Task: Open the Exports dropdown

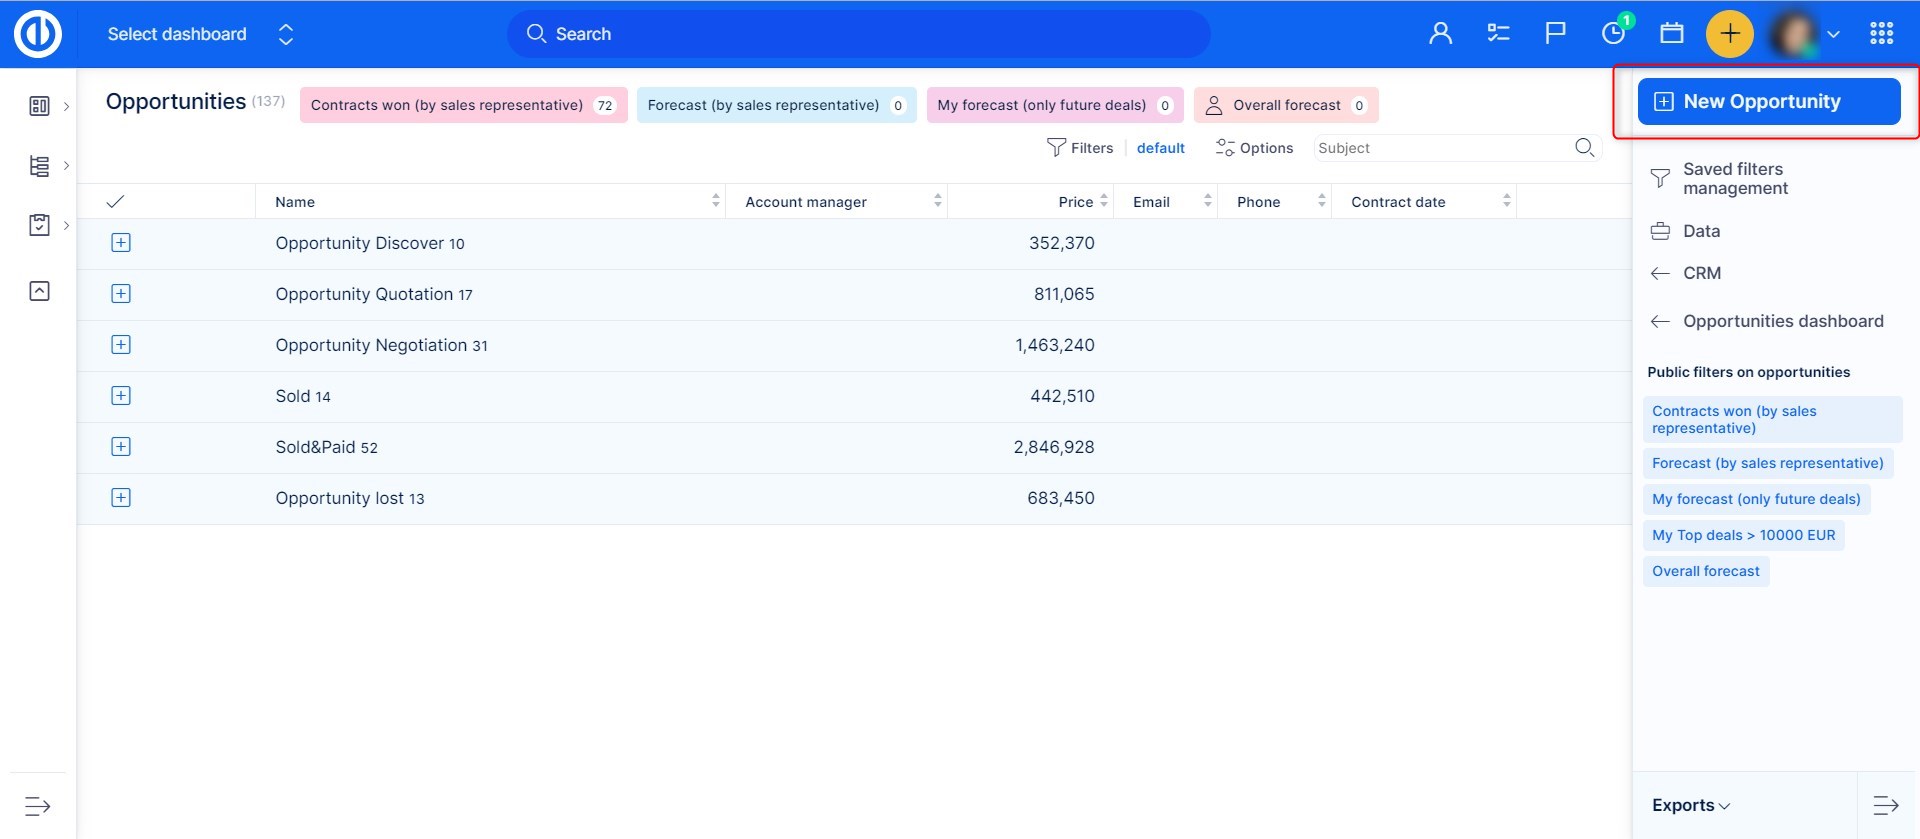Action: (x=1690, y=806)
